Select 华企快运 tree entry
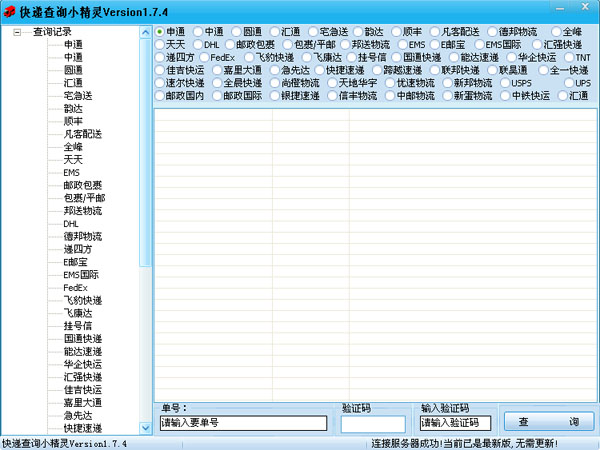The width and height of the screenshot is (600, 450). [x=83, y=365]
